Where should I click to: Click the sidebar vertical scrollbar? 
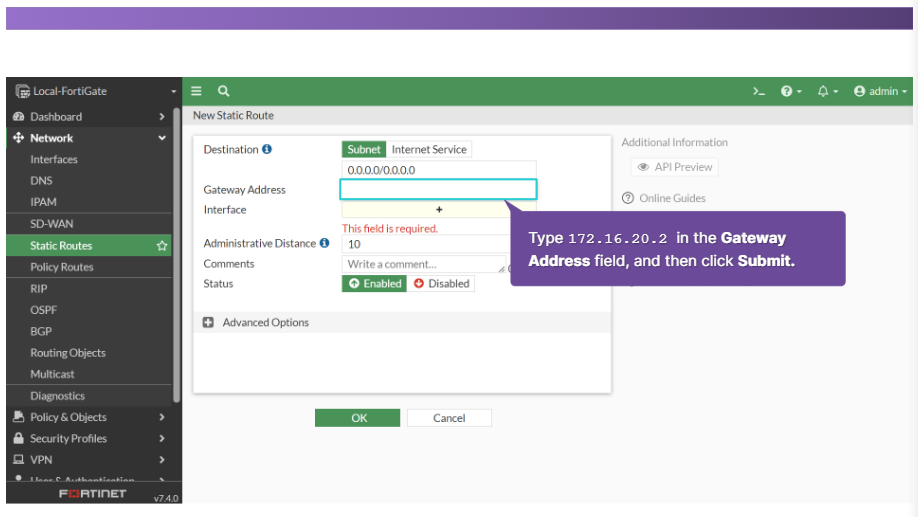tap(176, 255)
